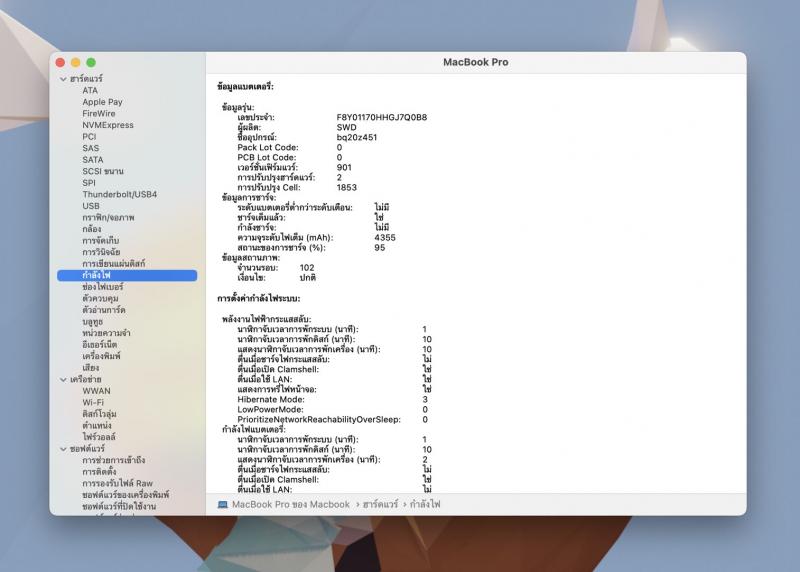Screen dimensions: 800x572
Task: Select เสียง audio entry
Action: click(x=91, y=368)
